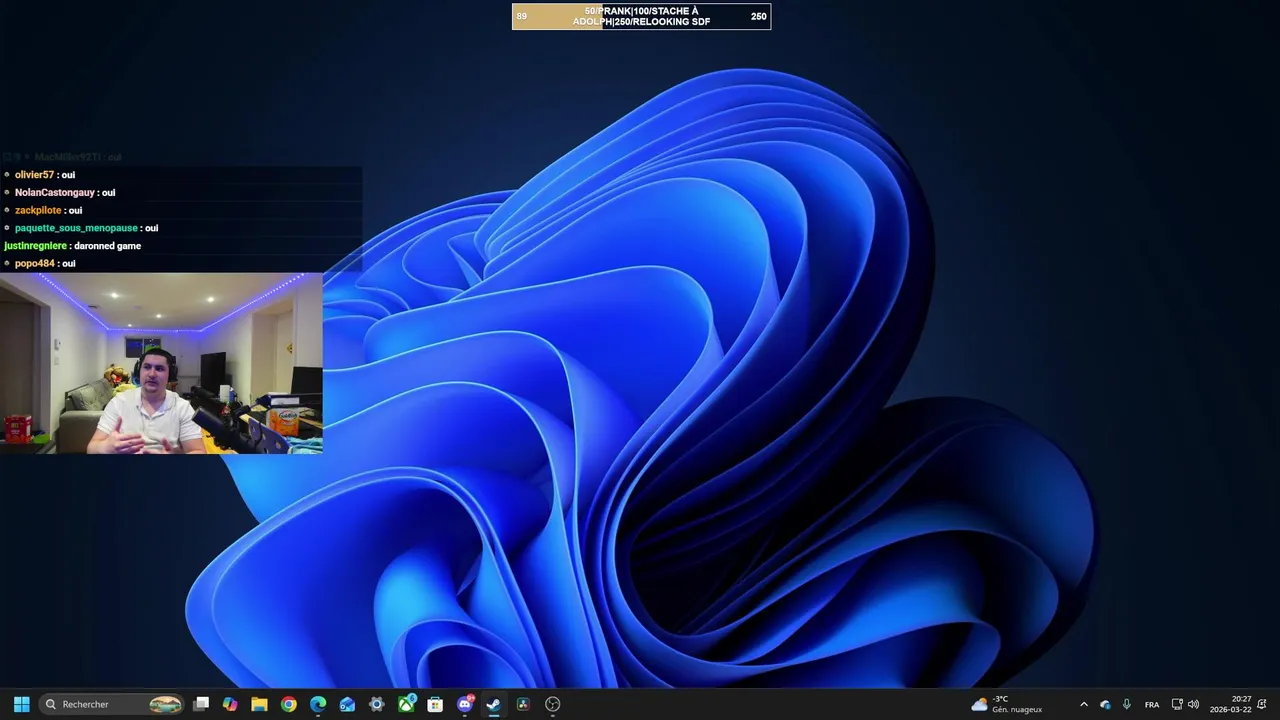The height and width of the screenshot is (720, 1280).
Task: Click the Rechercher search box in taskbar
Action: 112,704
